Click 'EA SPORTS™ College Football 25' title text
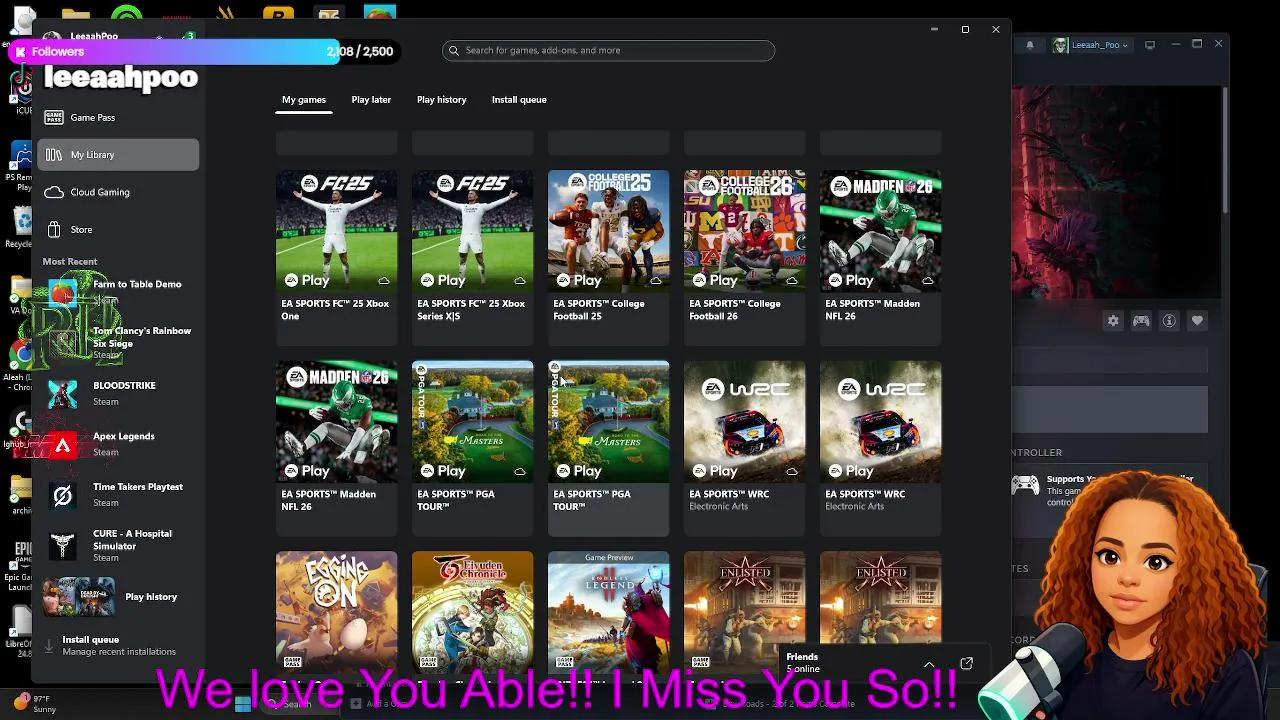1280x720 pixels. point(599,310)
